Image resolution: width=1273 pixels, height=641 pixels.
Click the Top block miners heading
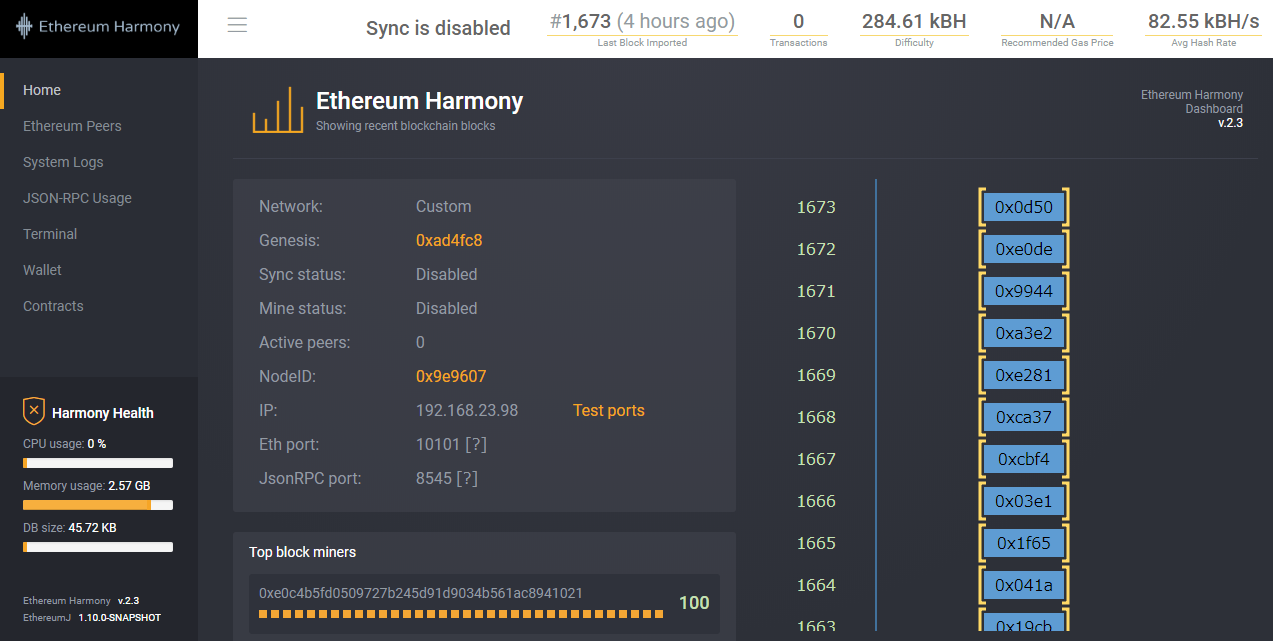pos(302,552)
